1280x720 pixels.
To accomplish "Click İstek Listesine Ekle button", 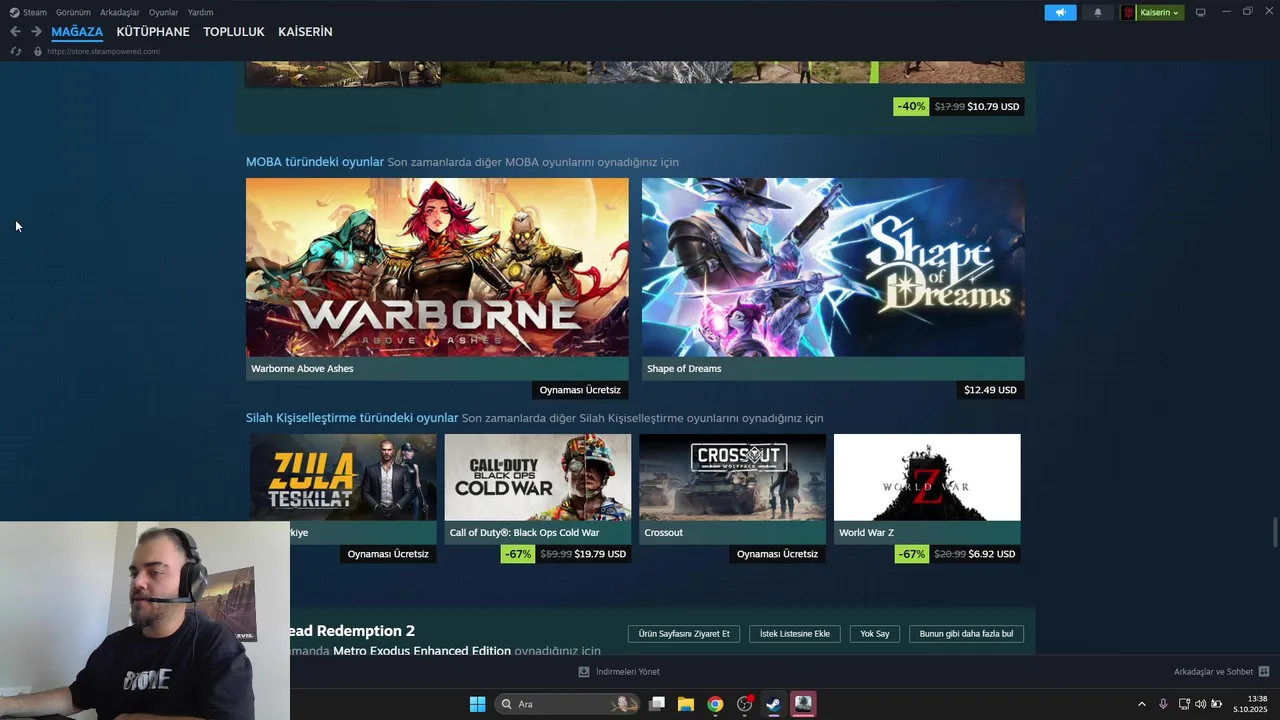I will tap(795, 634).
